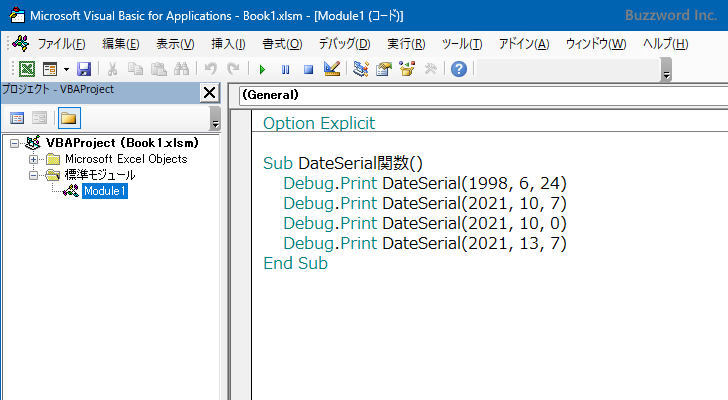Collapse the 標準モジュール folder
Image resolution: width=728 pixels, height=400 pixels.
point(33,175)
